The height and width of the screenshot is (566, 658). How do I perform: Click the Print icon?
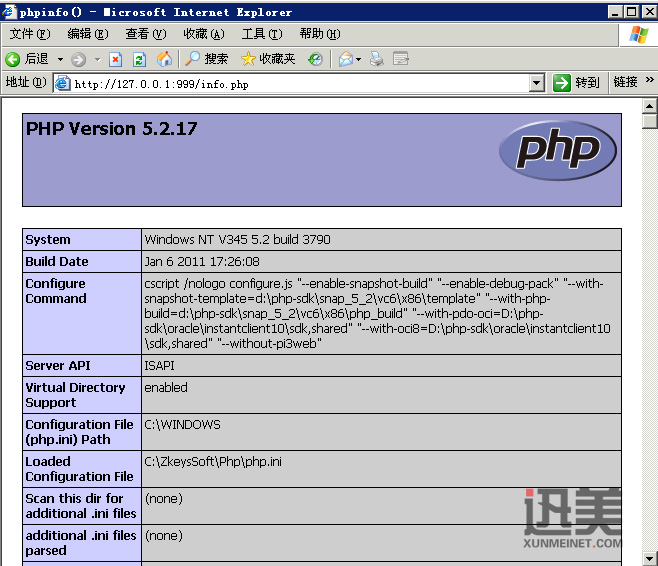[x=376, y=59]
